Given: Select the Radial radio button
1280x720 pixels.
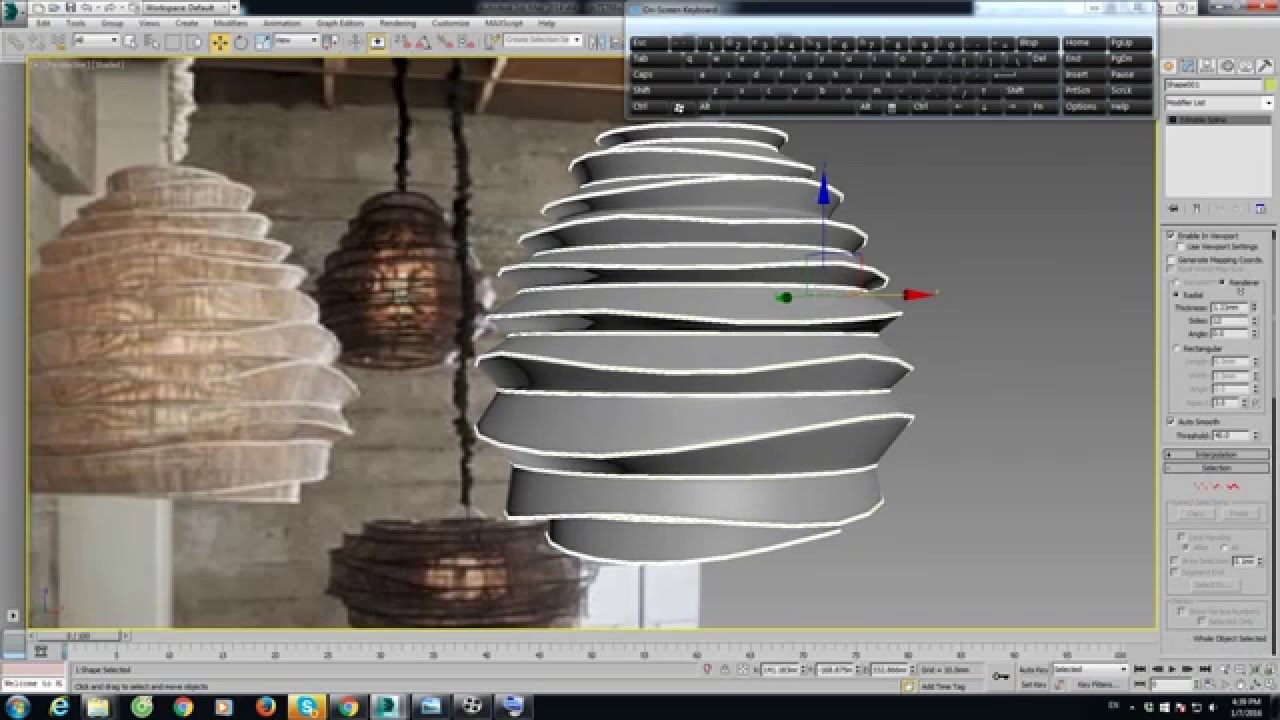Looking at the screenshot, I should (1176, 295).
